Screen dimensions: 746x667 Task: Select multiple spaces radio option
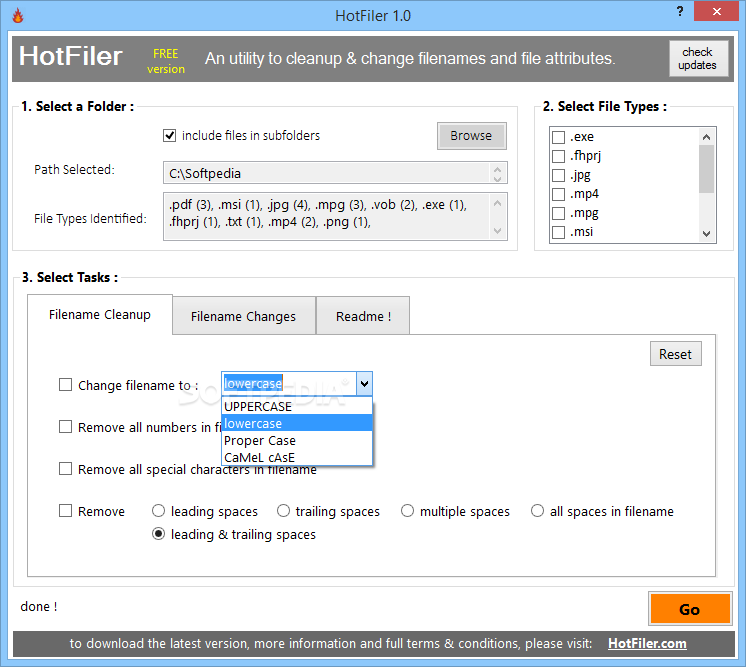click(x=407, y=511)
